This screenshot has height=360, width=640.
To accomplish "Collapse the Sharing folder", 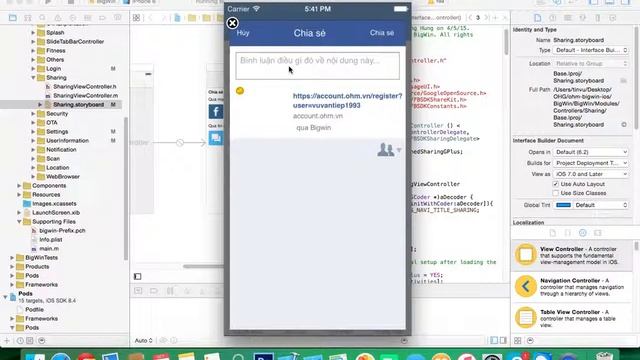I will point(33,78).
